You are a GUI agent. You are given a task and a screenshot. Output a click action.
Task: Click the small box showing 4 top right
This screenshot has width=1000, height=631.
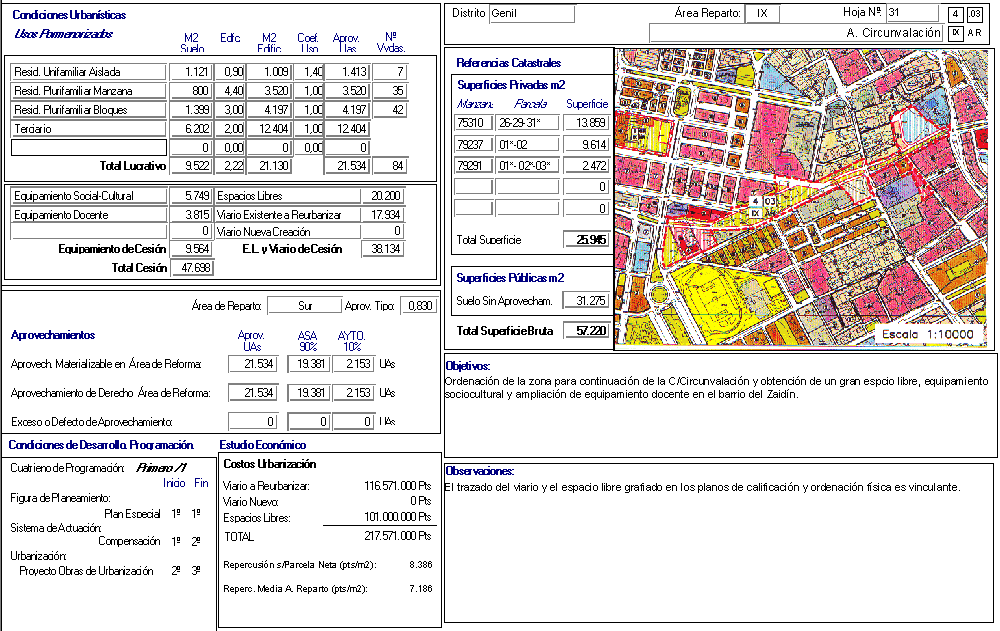[956, 14]
